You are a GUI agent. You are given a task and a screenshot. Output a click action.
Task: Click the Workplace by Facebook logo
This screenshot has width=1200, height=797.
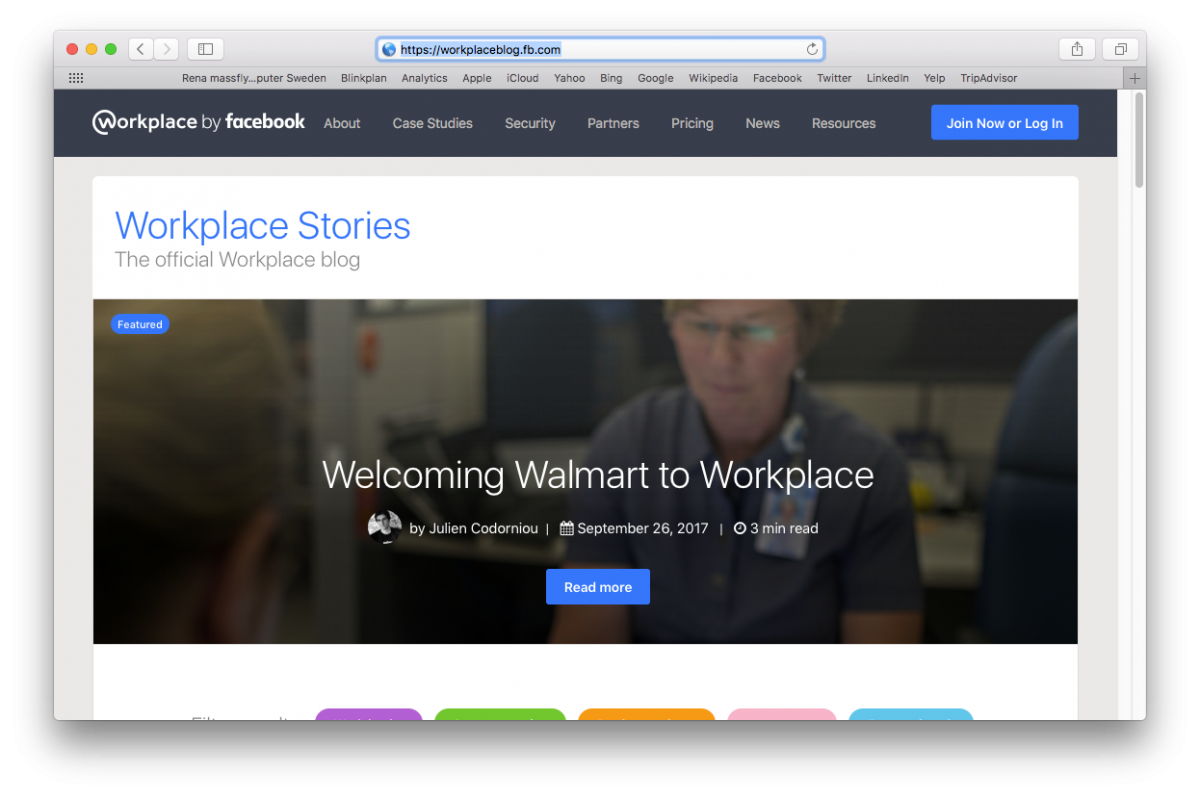(x=199, y=122)
